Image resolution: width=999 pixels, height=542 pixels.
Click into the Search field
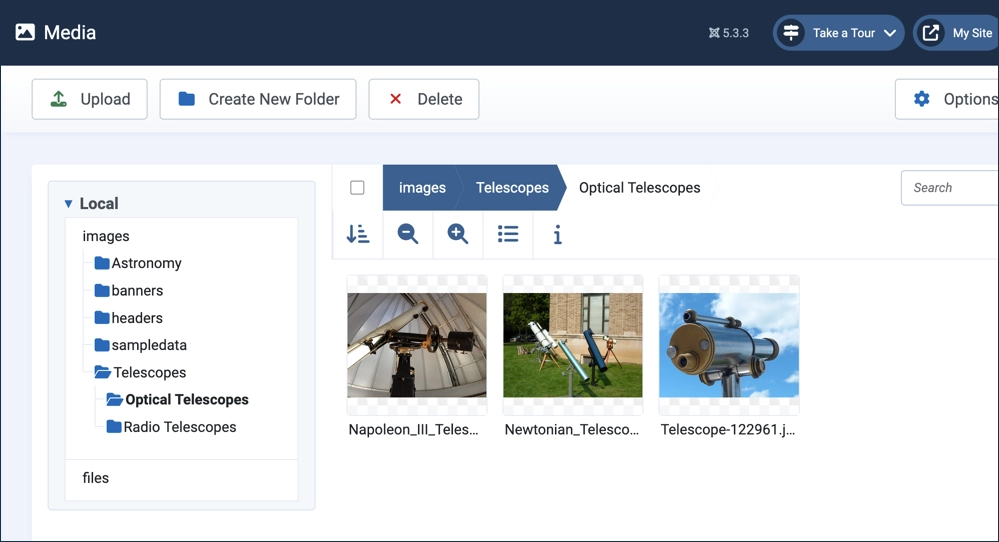(950, 188)
